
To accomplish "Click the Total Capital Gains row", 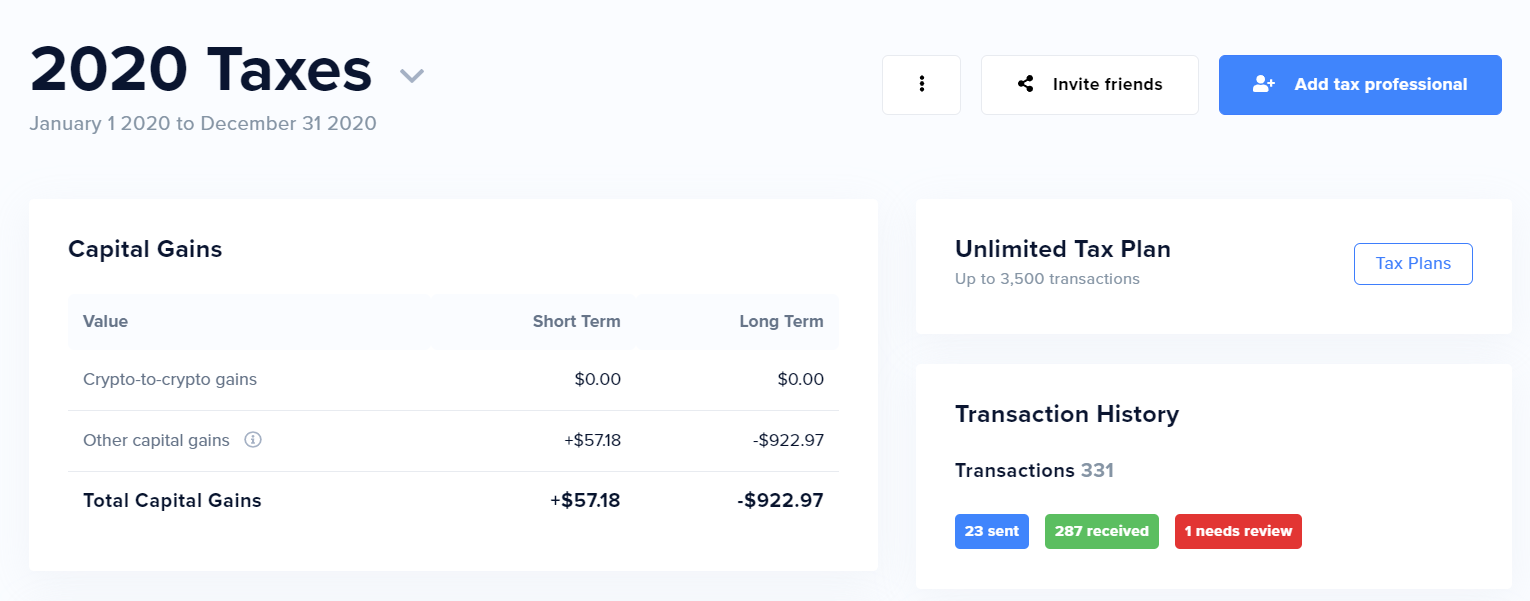I will click(x=453, y=501).
